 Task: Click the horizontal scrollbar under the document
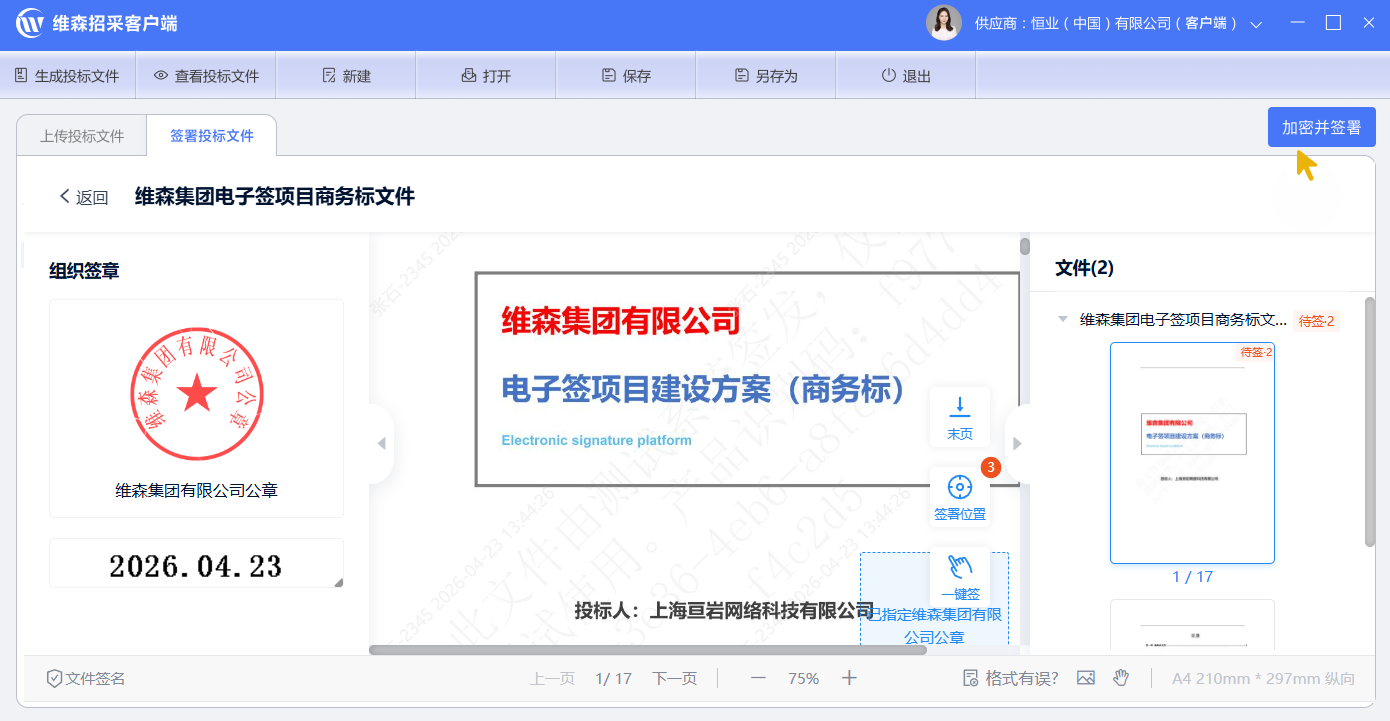pos(647,650)
